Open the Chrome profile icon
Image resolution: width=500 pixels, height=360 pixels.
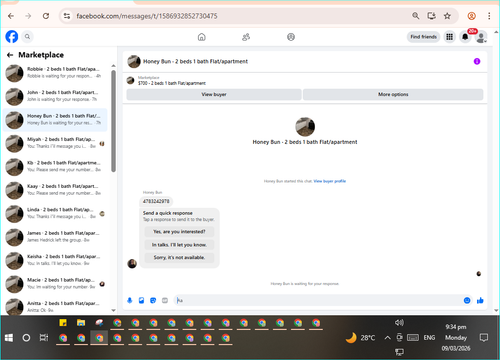(471, 16)
